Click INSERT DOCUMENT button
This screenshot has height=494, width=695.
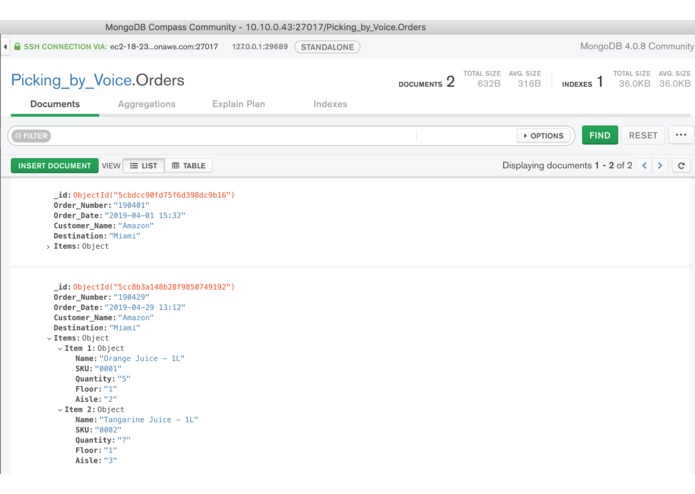point(55,166)
